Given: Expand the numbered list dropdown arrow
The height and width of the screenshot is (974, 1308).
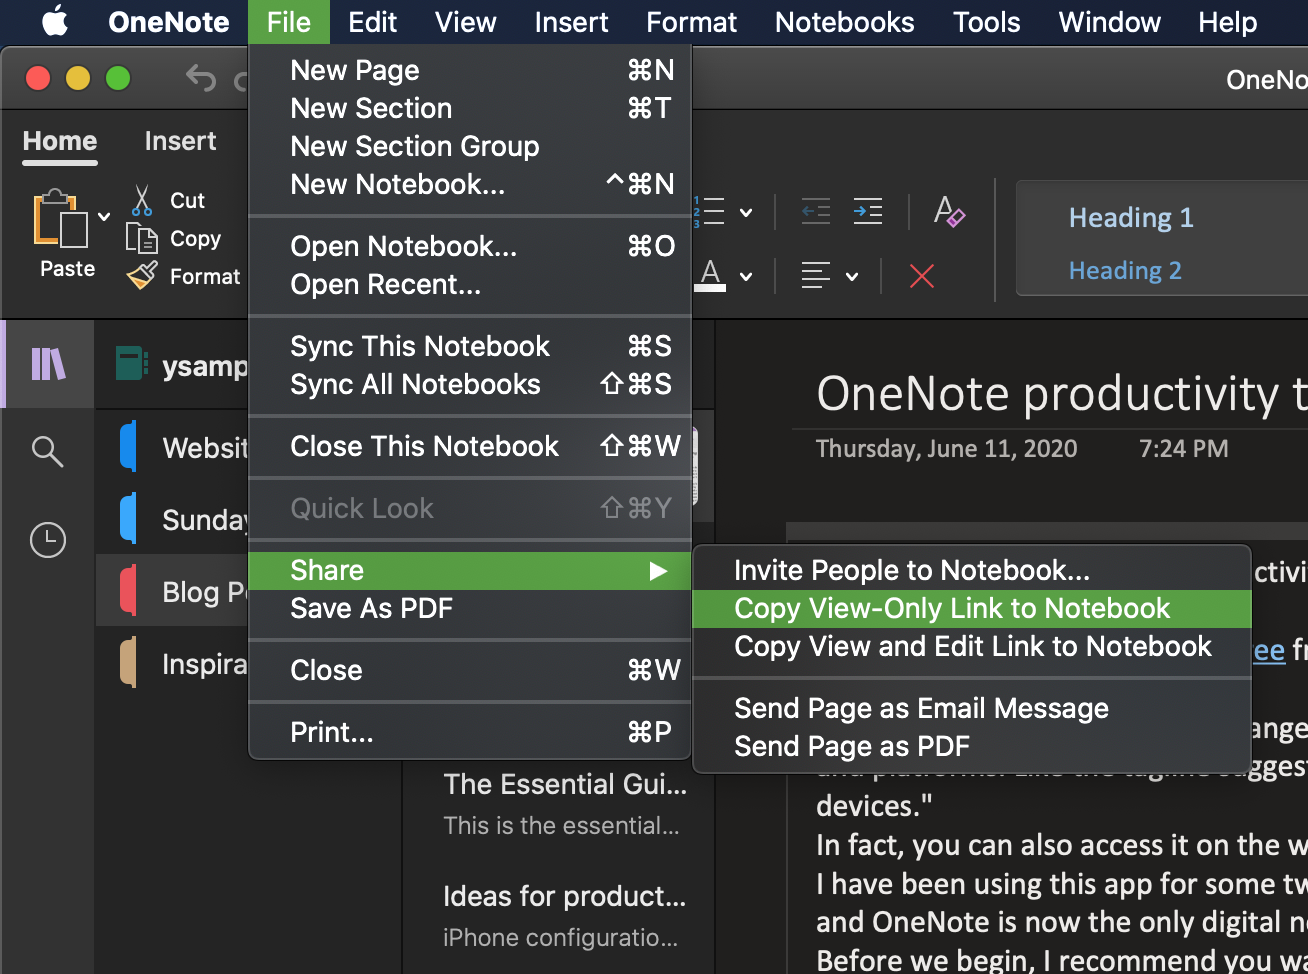Looking at the screenshot, I should pyautogui.click(x=746, y=212).
